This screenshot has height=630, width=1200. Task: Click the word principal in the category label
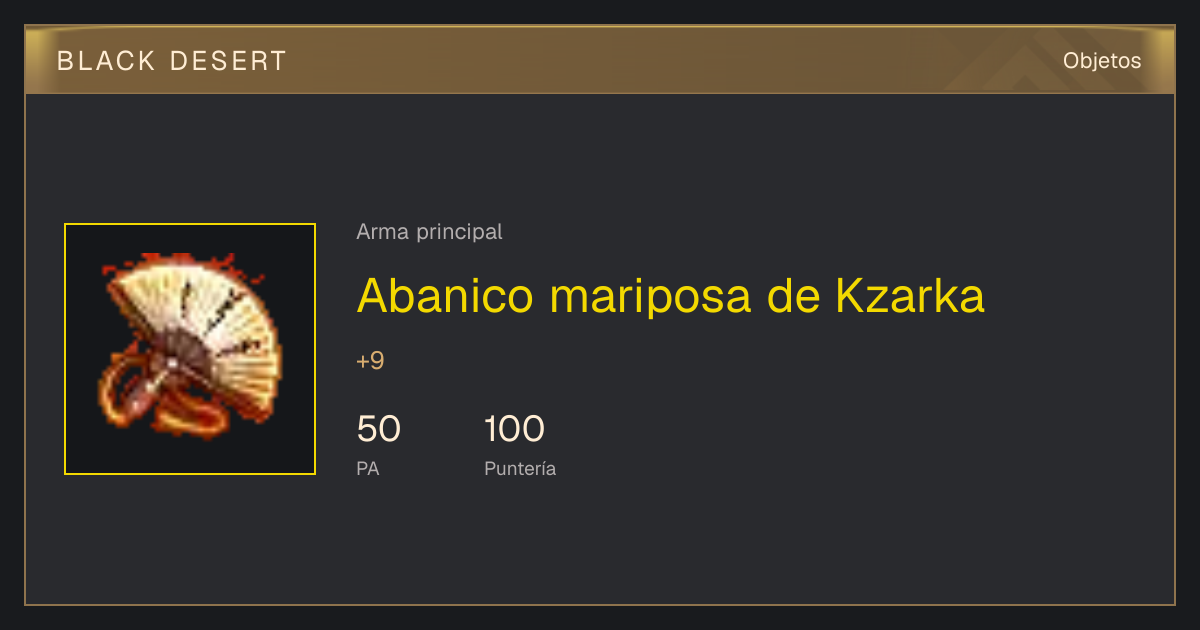(x=459, y=232)
